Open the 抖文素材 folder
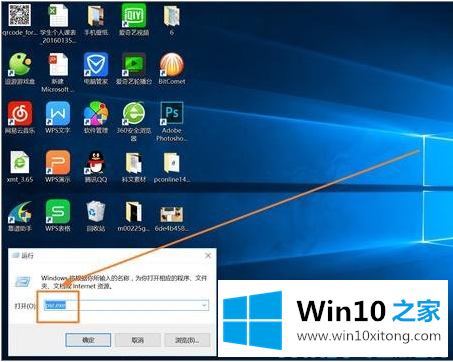This screenshot has height=362, width=453. point(134,166)
